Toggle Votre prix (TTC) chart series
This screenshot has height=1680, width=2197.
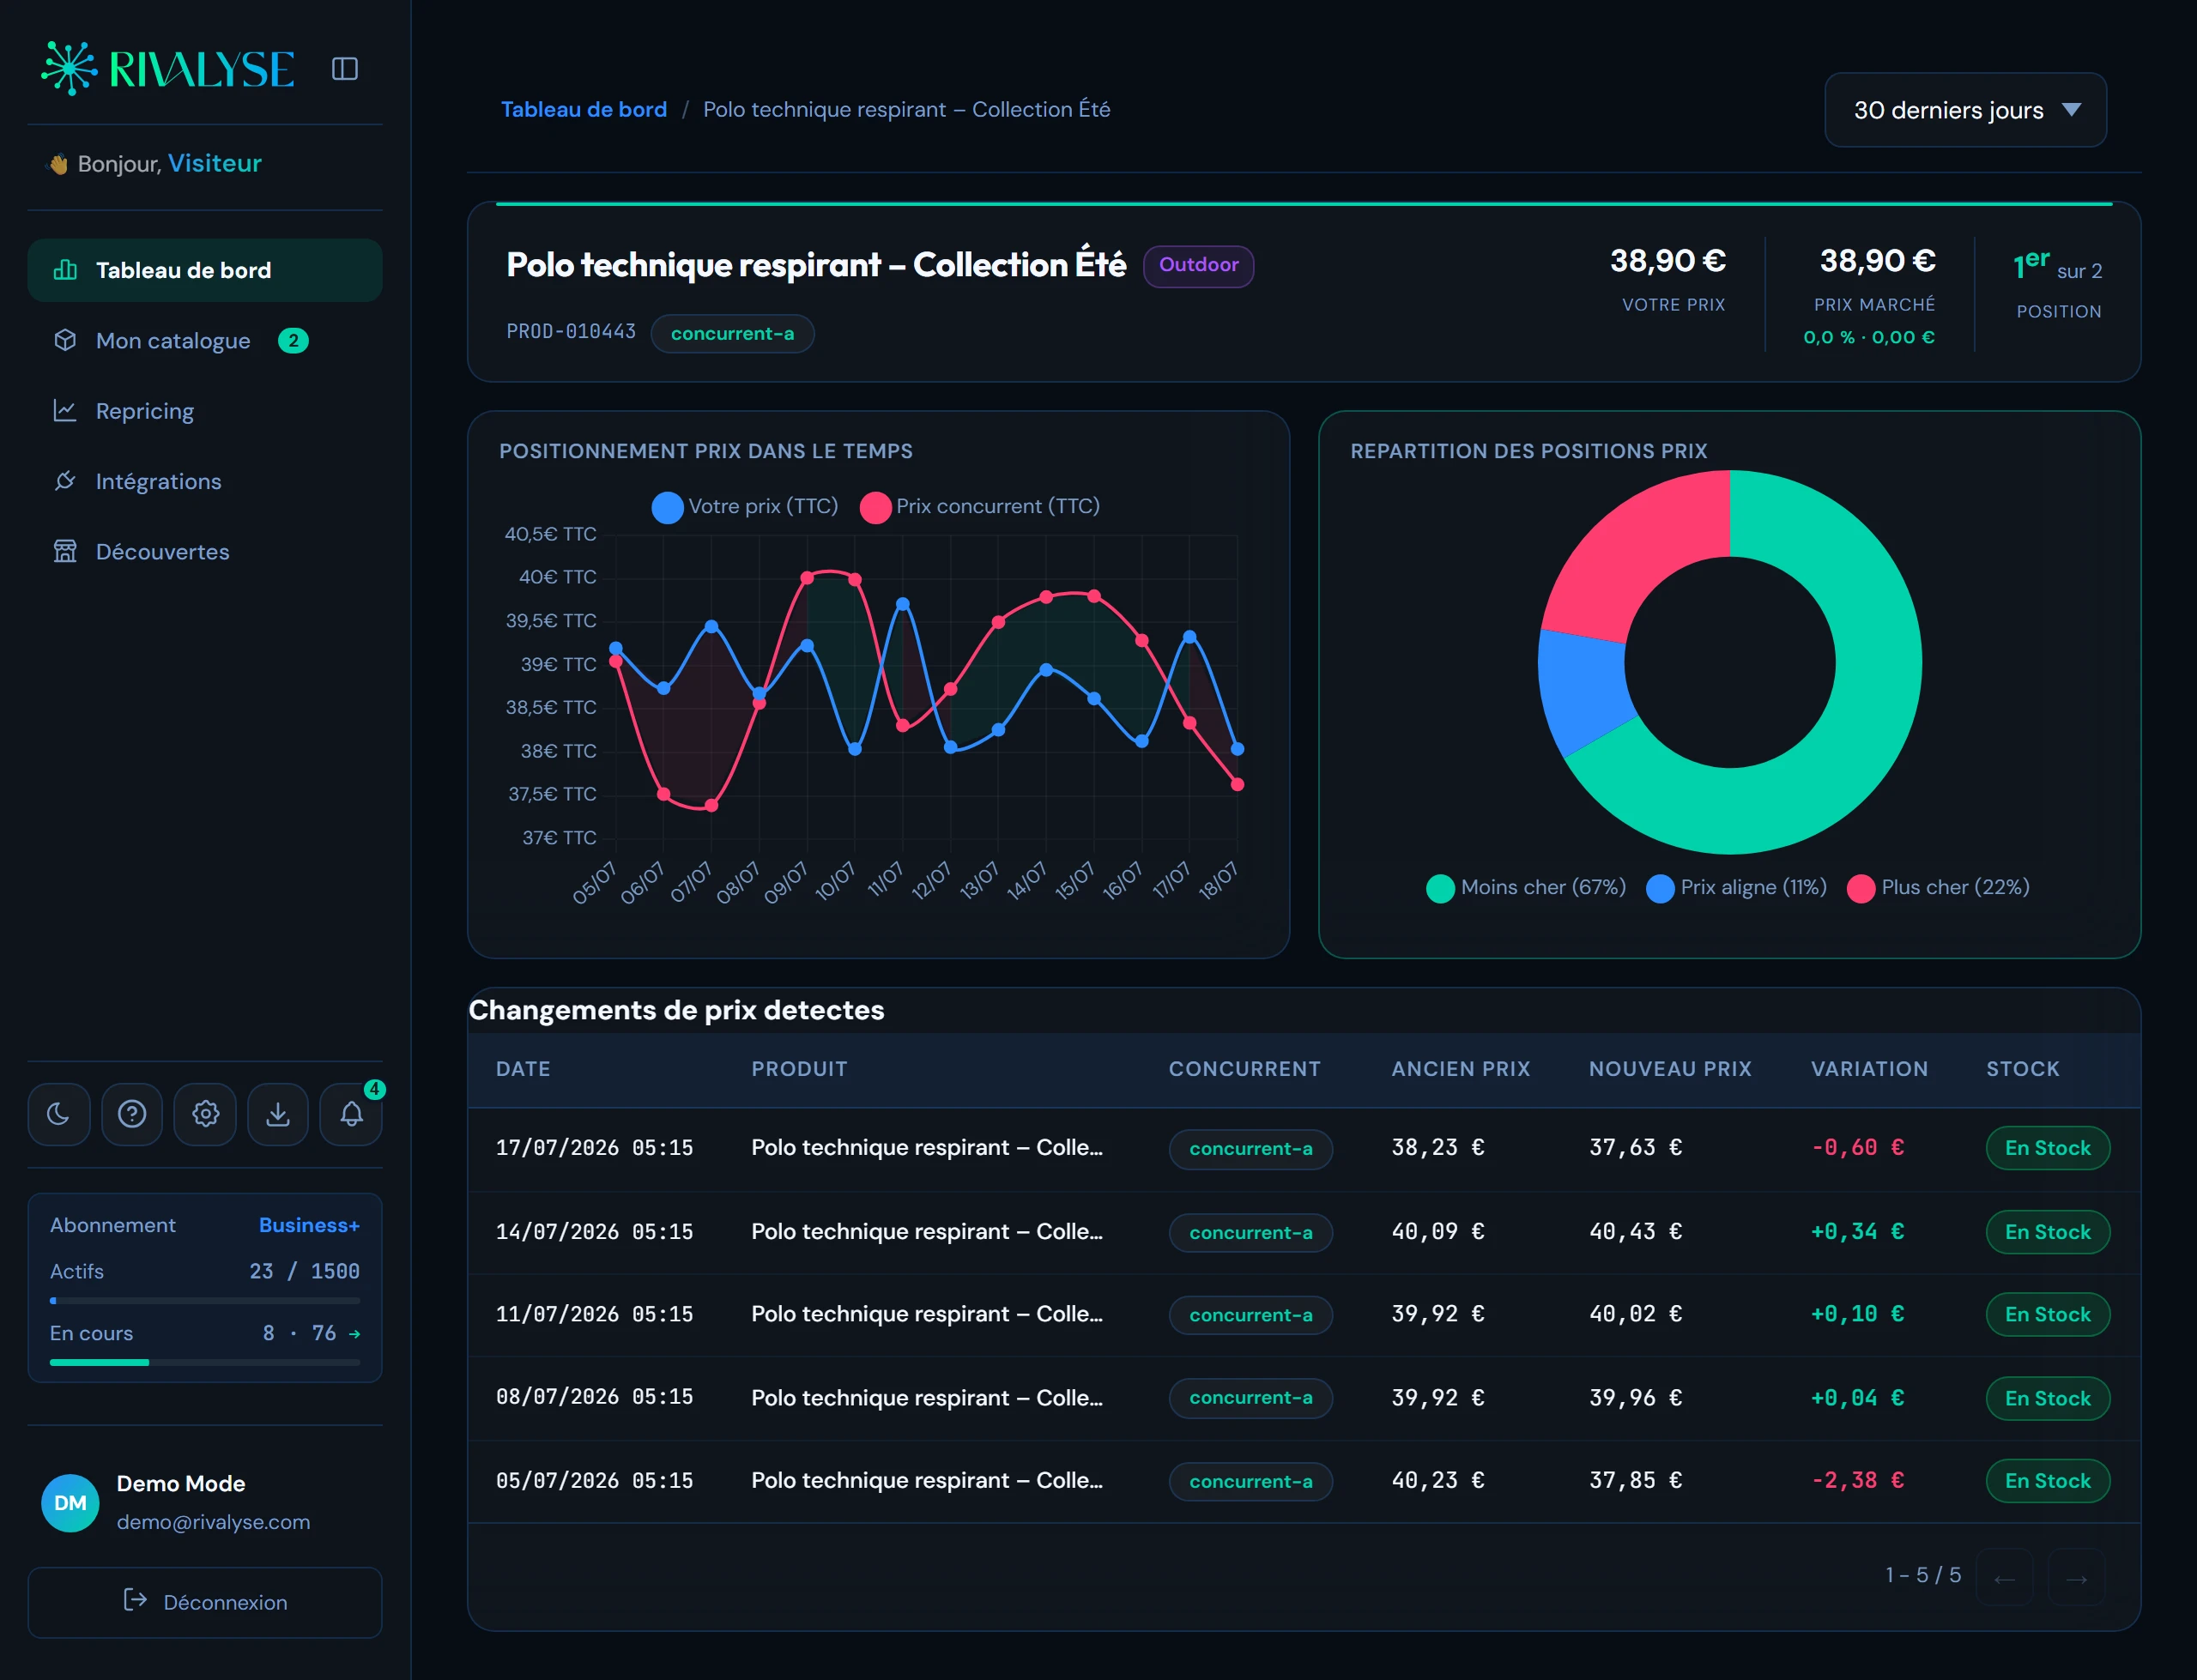(x=745, y=507)
